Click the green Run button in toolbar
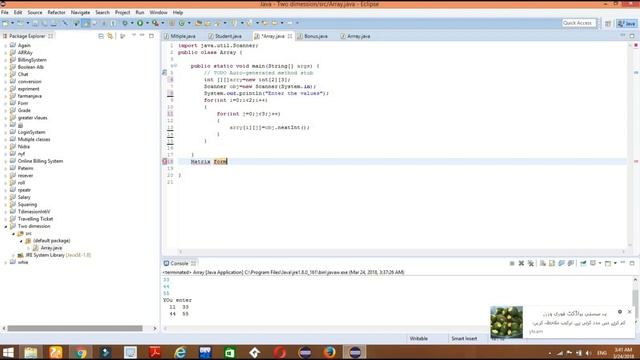Viewport: 640px width, 360px height. pyautogui.click(x=140, y=23)
